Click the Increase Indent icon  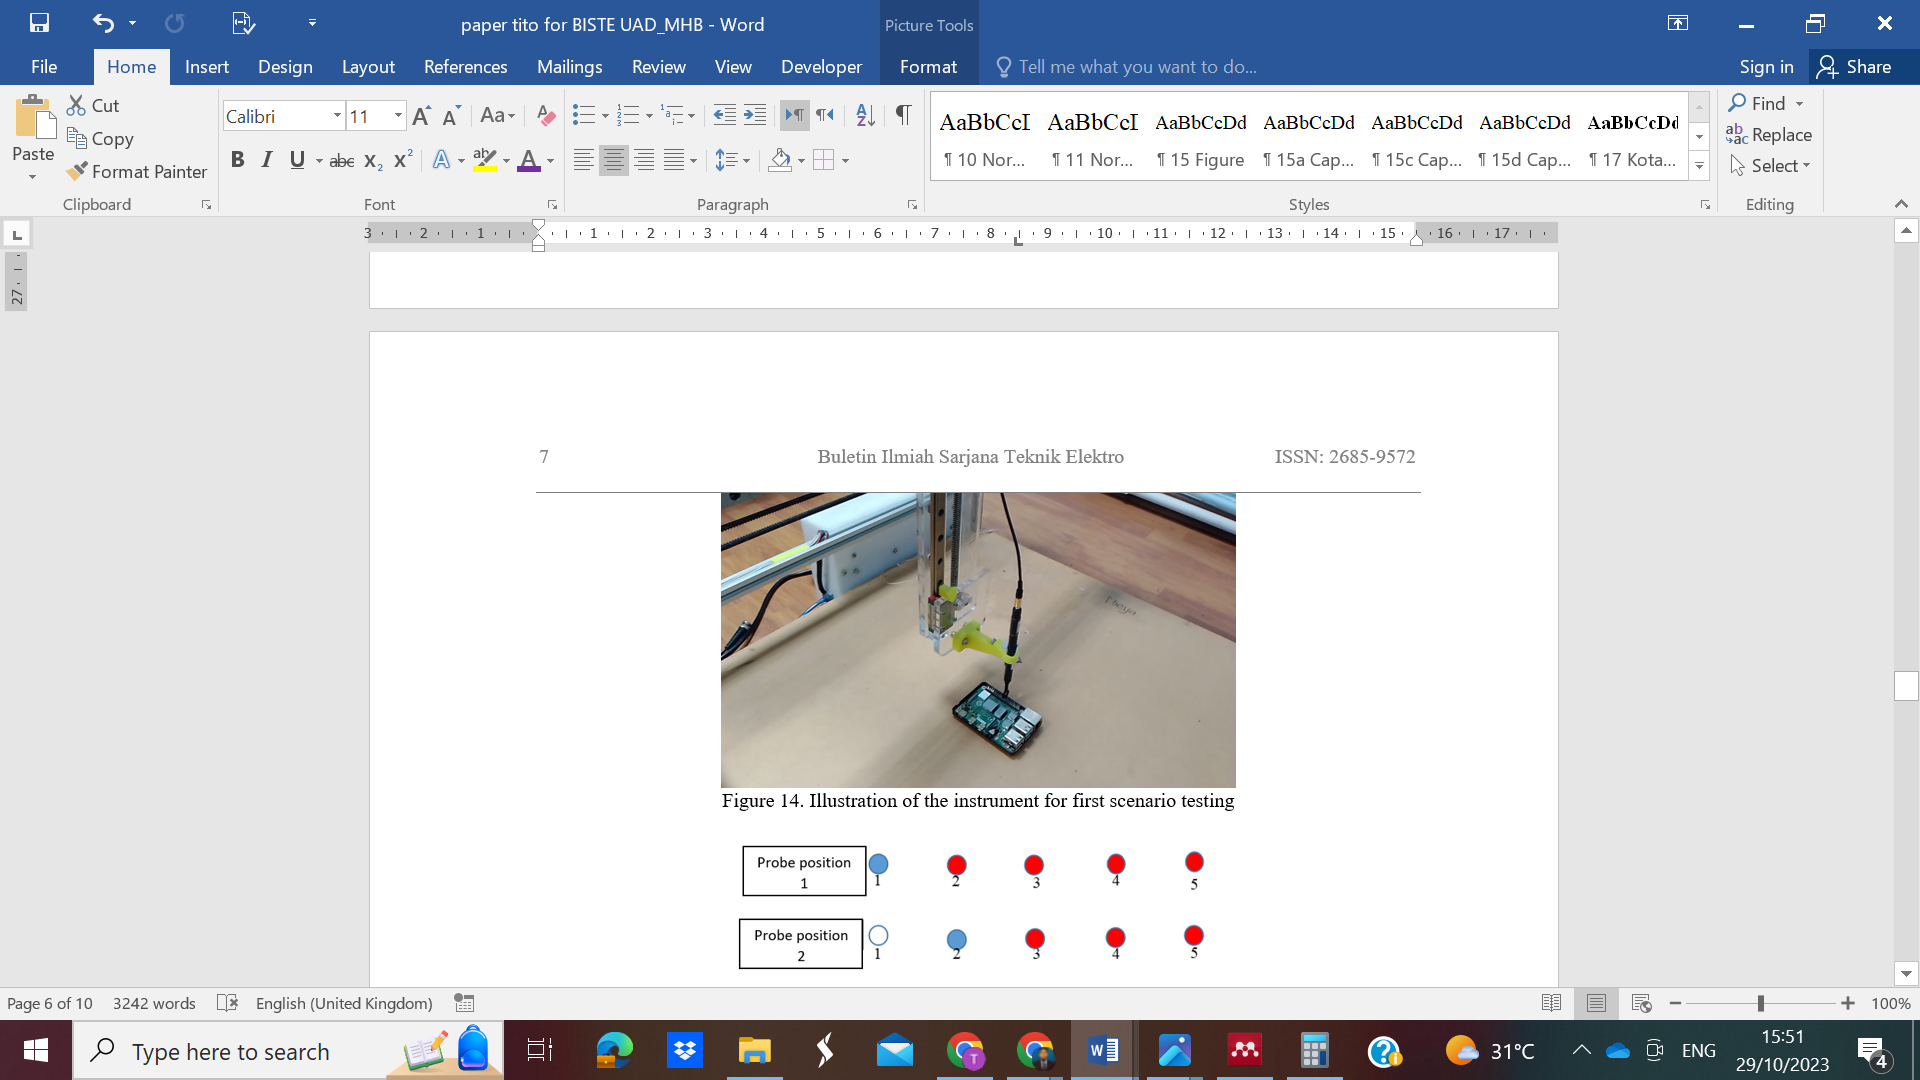click(x=755, y=116)
